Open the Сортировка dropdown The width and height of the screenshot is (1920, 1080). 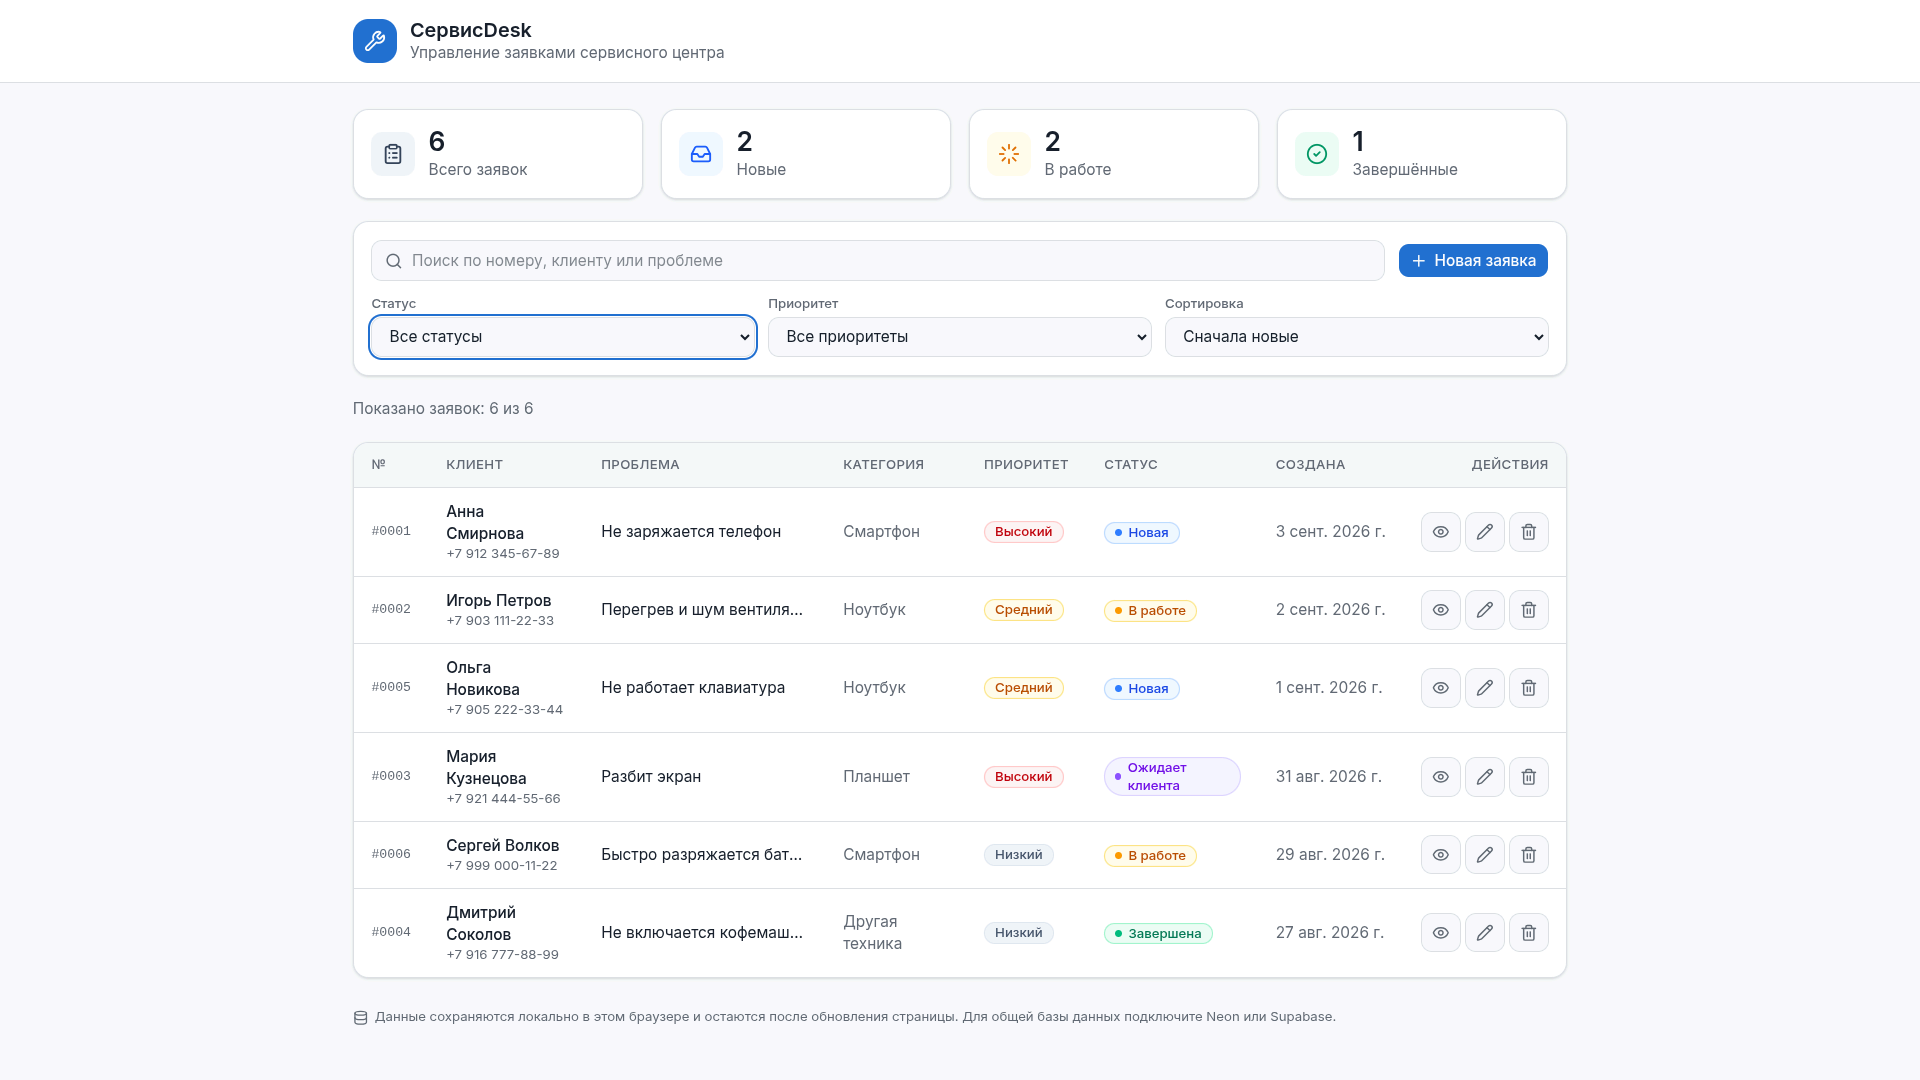click(1357, 337)
